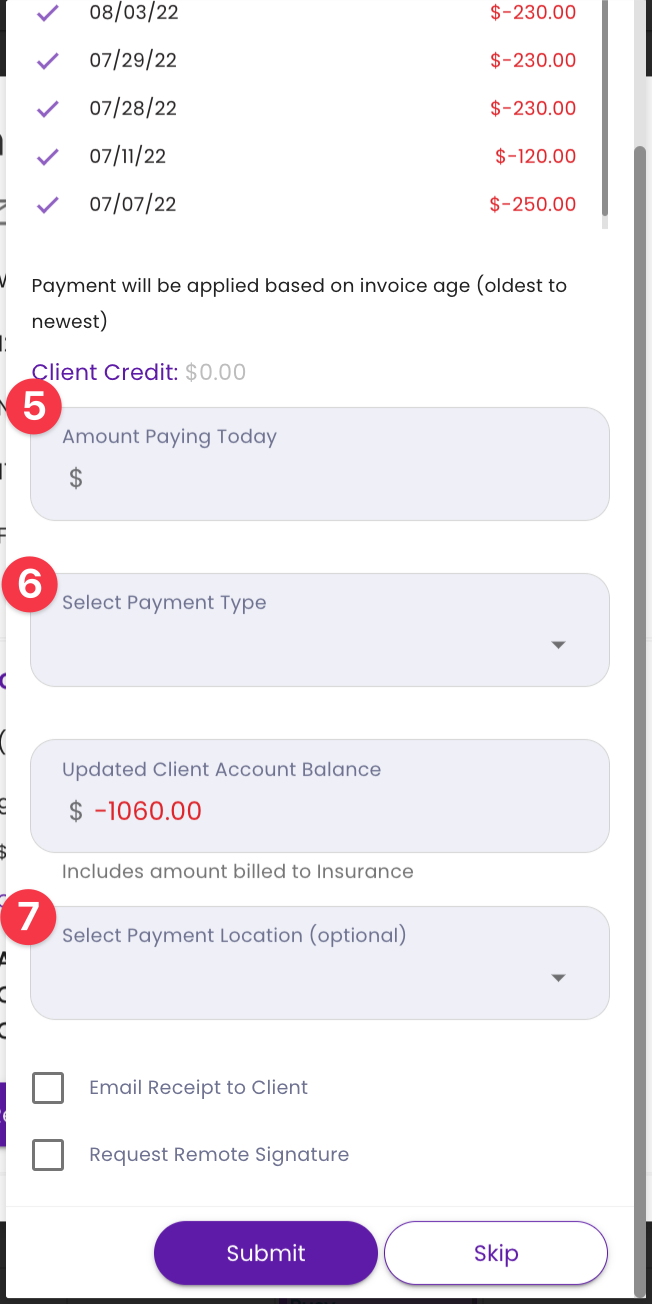
Task: Expand the payment type chevron arrow
Action: 558,645
